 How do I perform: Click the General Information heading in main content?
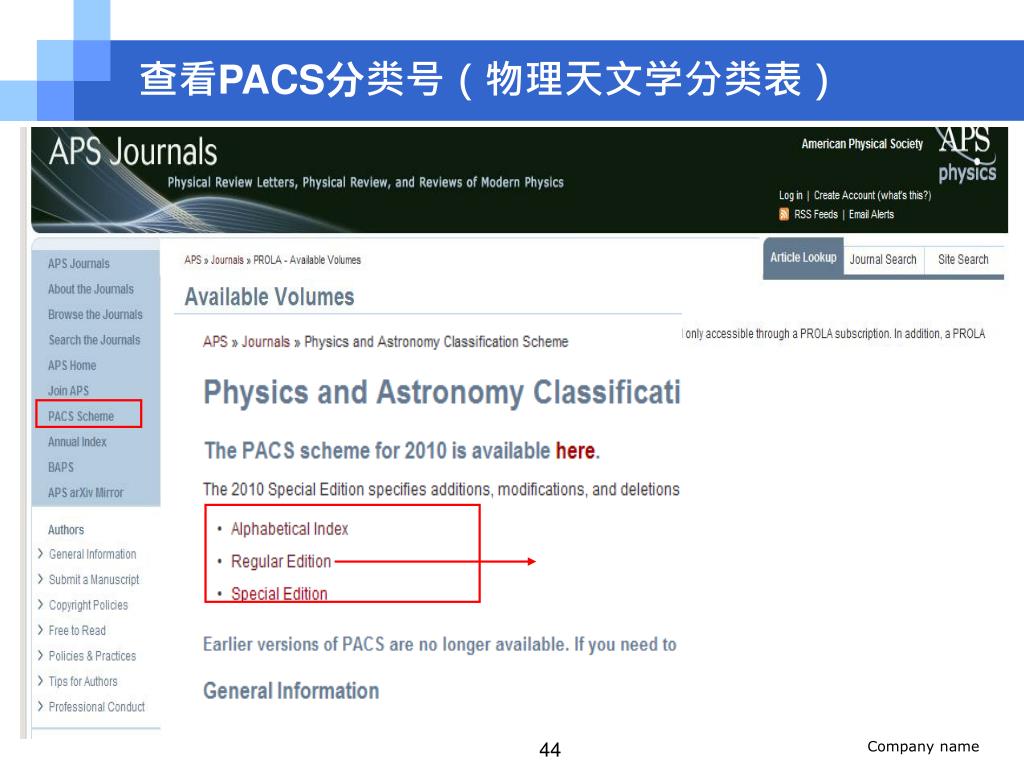click(x=291, y=691)
